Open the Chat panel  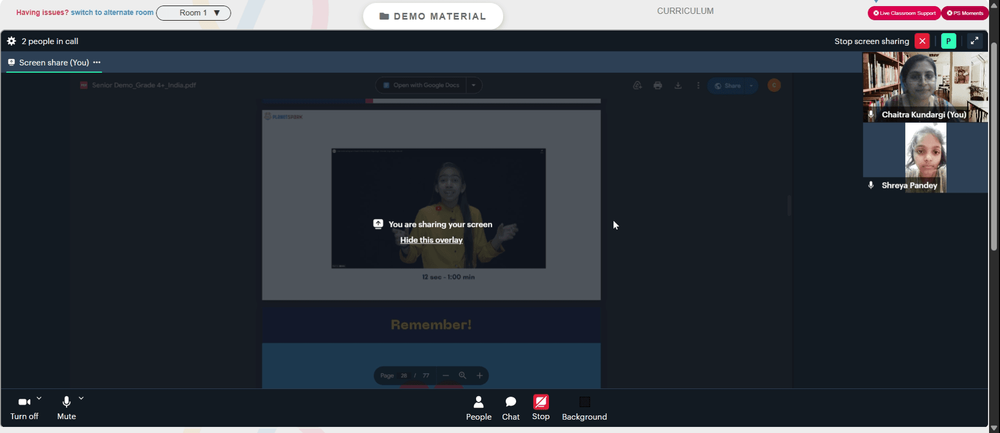[x=511, y=408]
